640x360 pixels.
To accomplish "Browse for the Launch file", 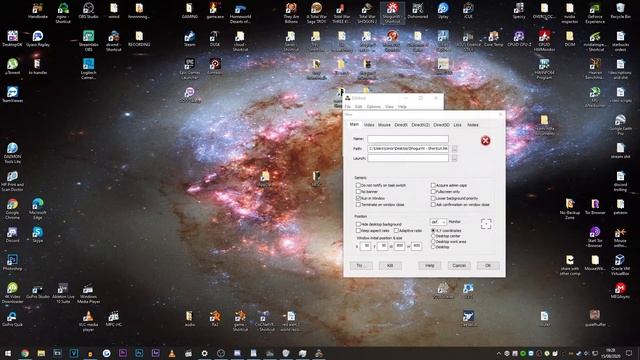I will click(x=454, y=158).
